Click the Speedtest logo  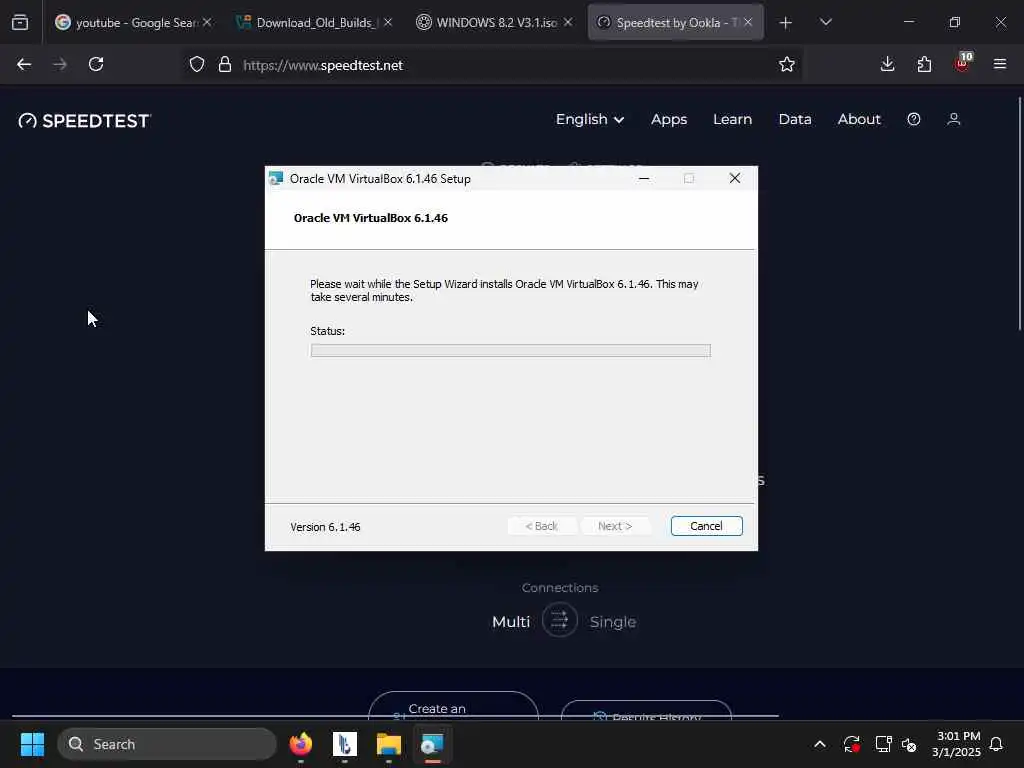(85, 121)
